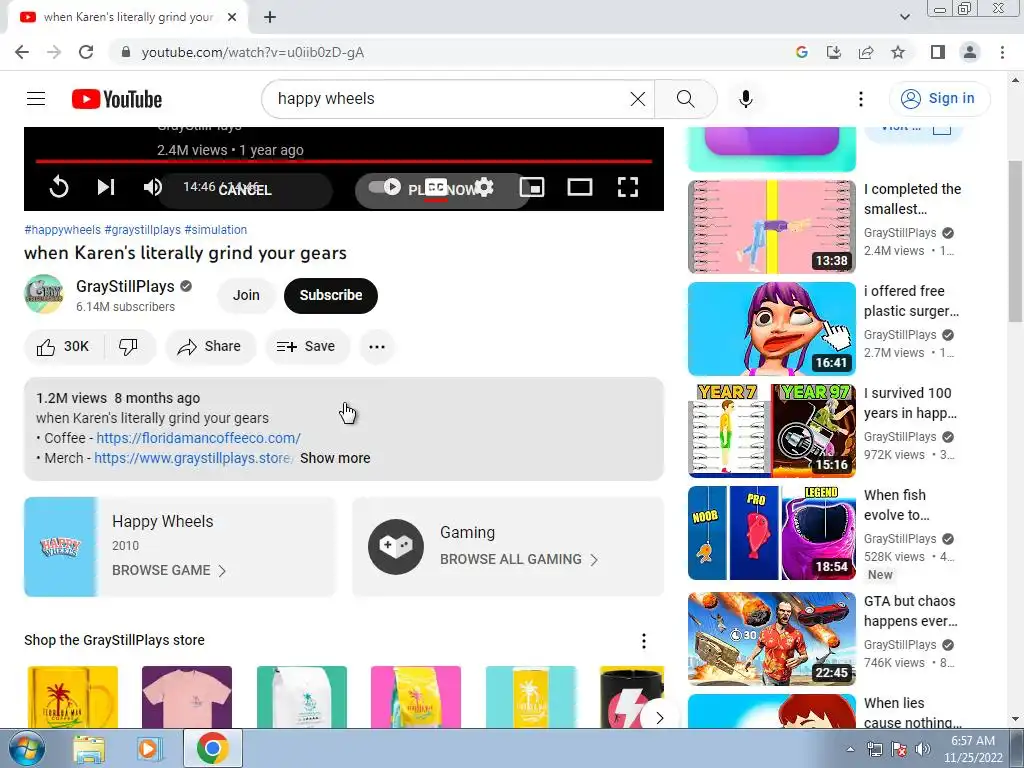This screenshot has height=768, width=1024.
Task: Click the Google icon in address bar
Action: [802, 52]
